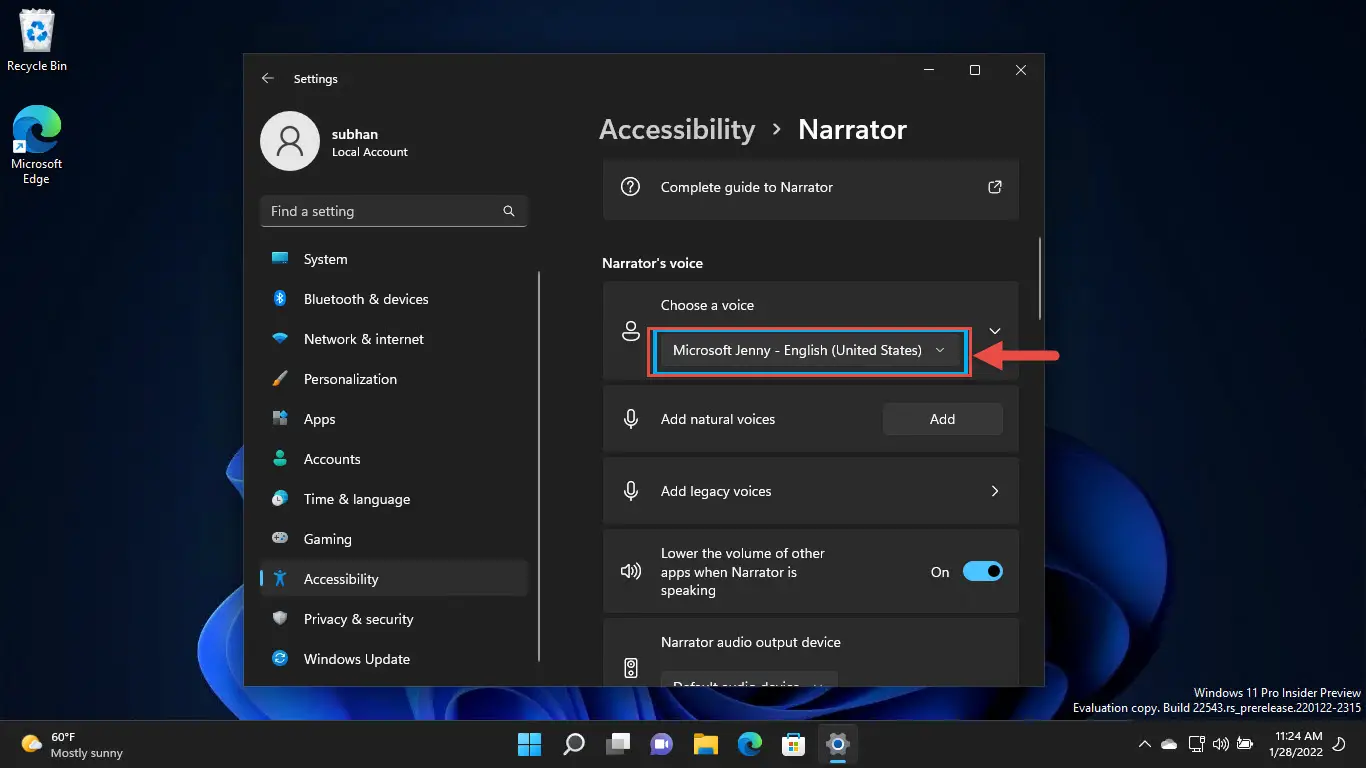1366x768 pixels.
Task: Click the subhan user profile avatar
Action: pos(290,141)
